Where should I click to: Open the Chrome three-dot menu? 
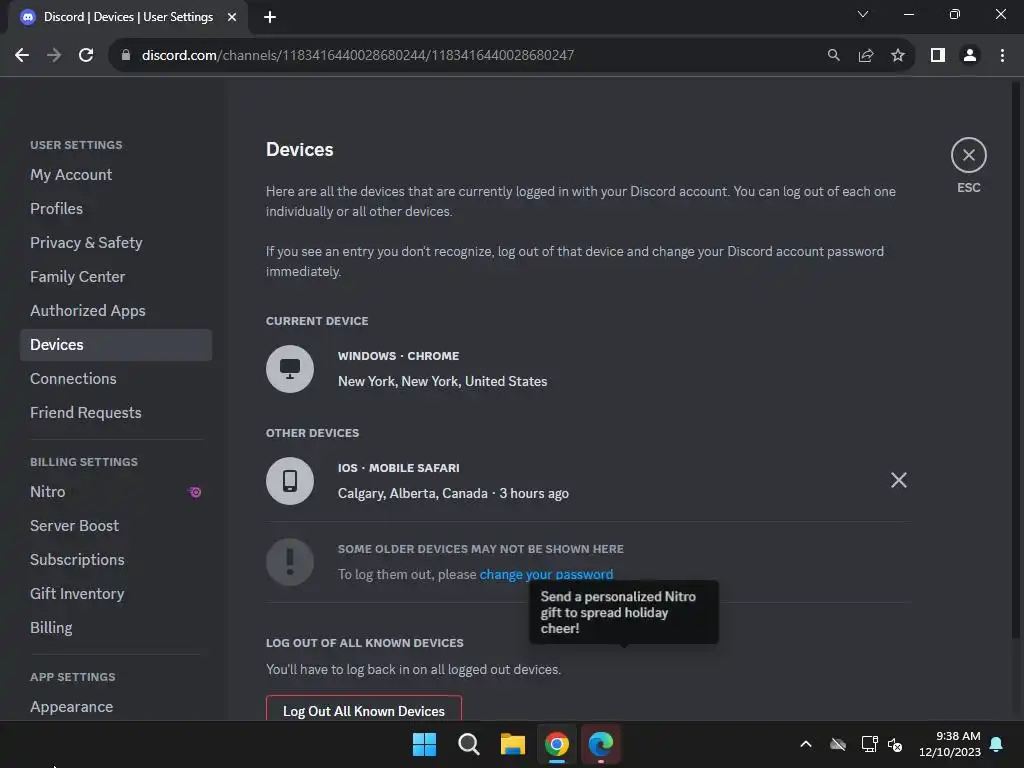pyautogui.click(x=1002, y=55)
